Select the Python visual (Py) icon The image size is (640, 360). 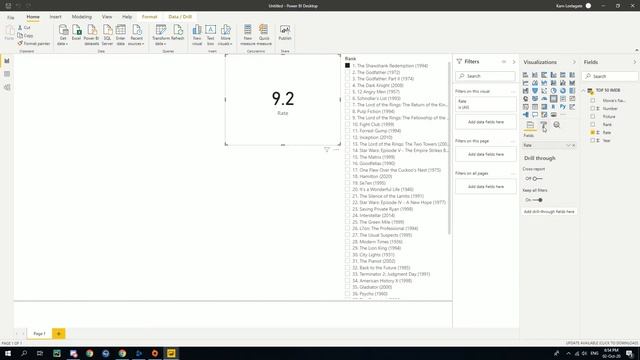[x=563, y=107]
